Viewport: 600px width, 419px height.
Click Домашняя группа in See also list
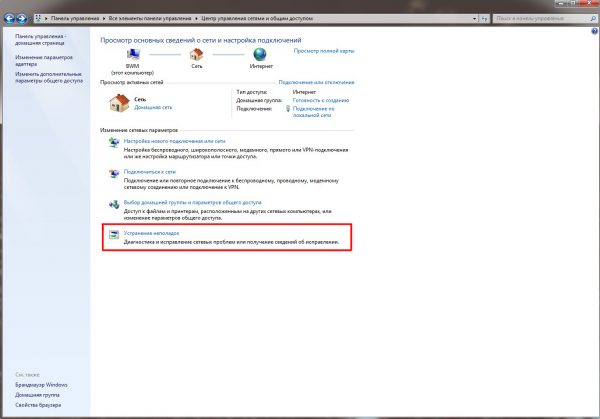click(38, 395)
